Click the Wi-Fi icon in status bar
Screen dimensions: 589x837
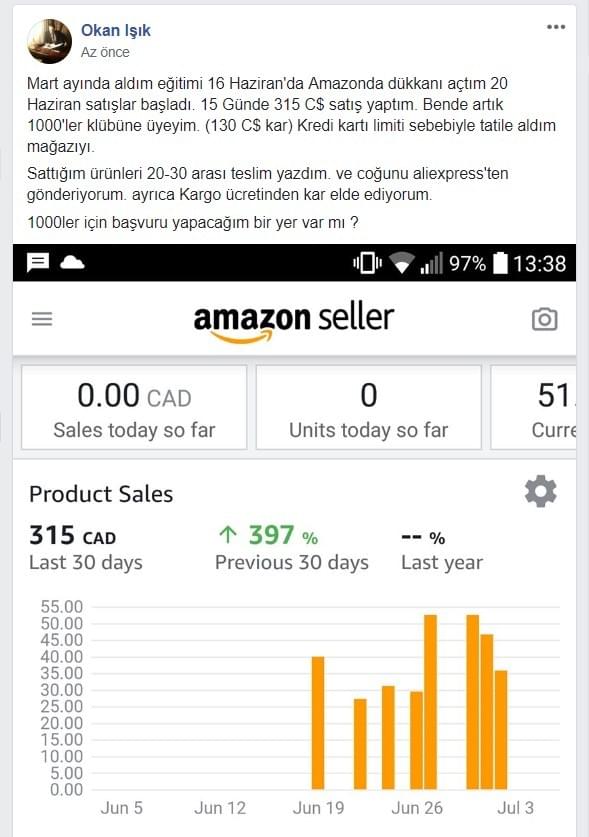coord(402,263)
